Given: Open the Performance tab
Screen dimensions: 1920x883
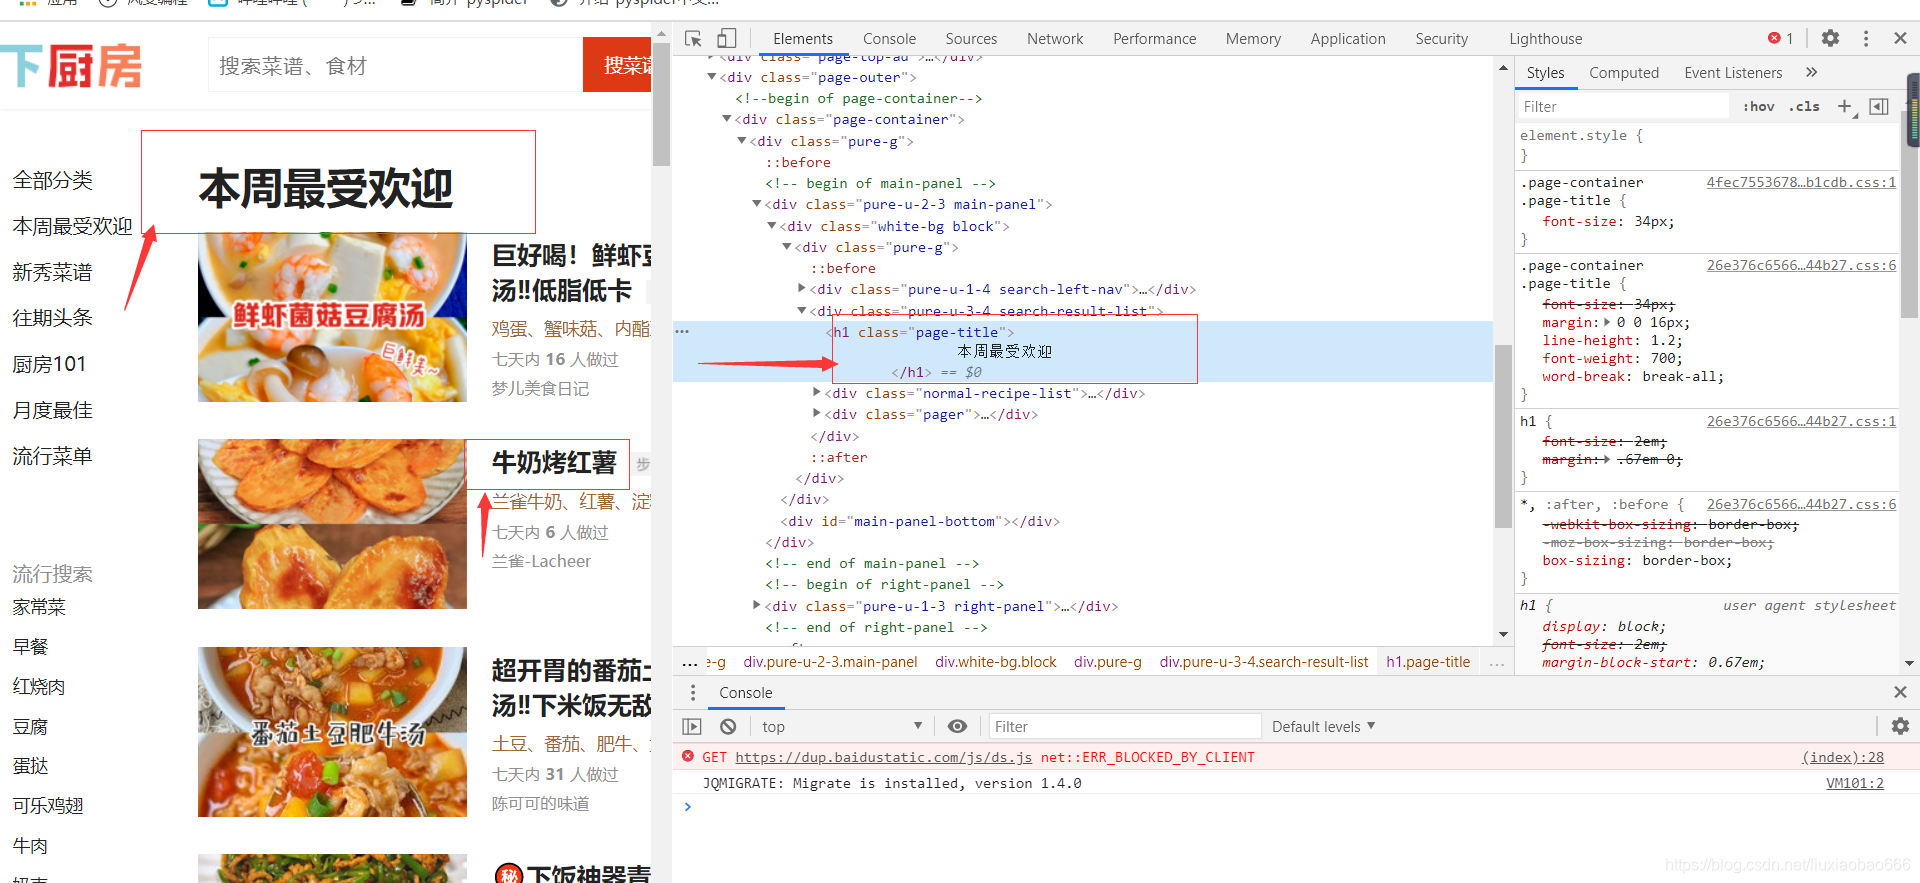Looking at the screenshot, I should point(1154,39).
